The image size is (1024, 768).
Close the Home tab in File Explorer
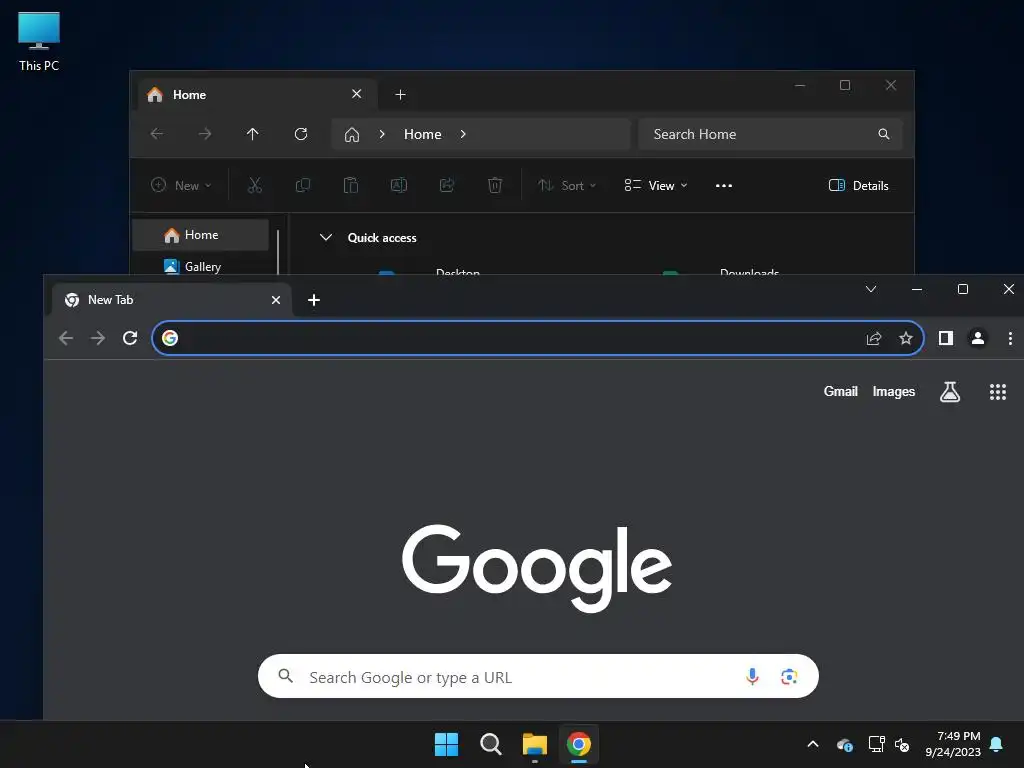pyautogui.click(x=357, y=94)
